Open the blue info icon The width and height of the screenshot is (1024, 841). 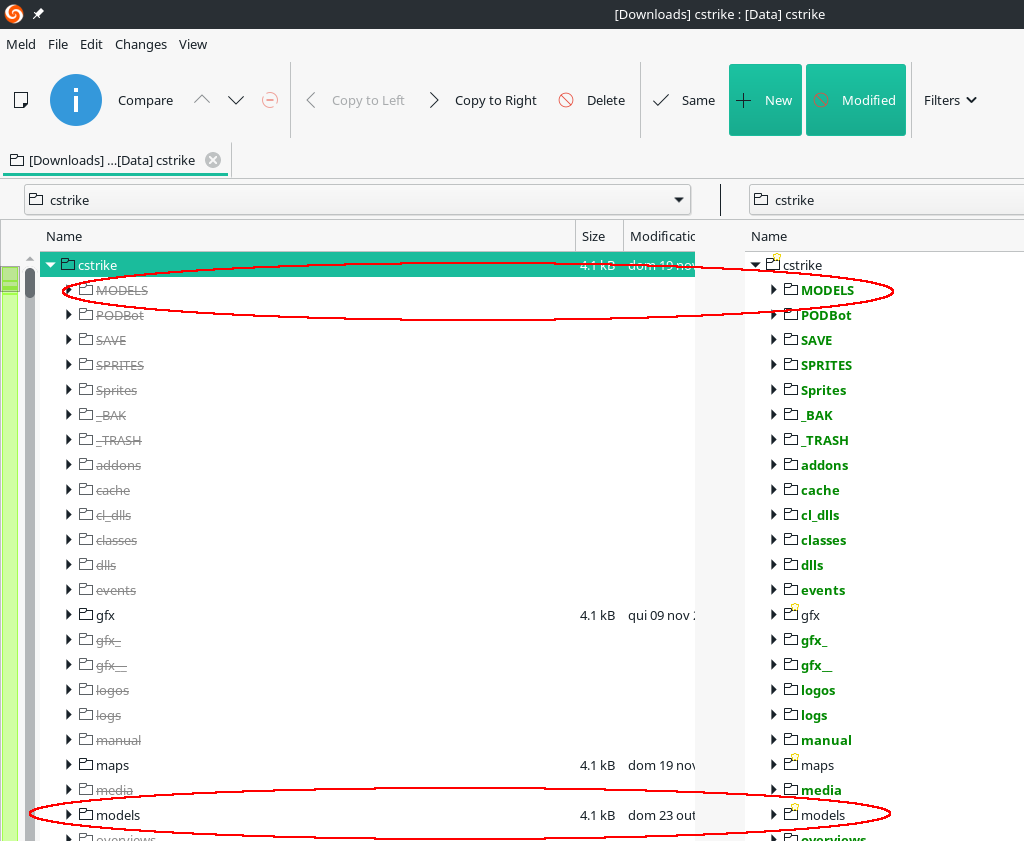click(76, 100)
